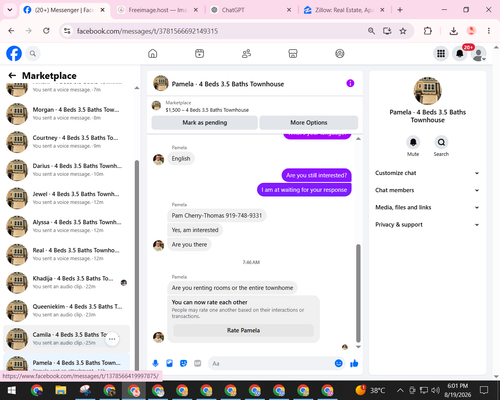This screenshot has height=400, width=500.
Task: Expand Privacy & support section
Action: pyautogui.click(x=427, y=225)
